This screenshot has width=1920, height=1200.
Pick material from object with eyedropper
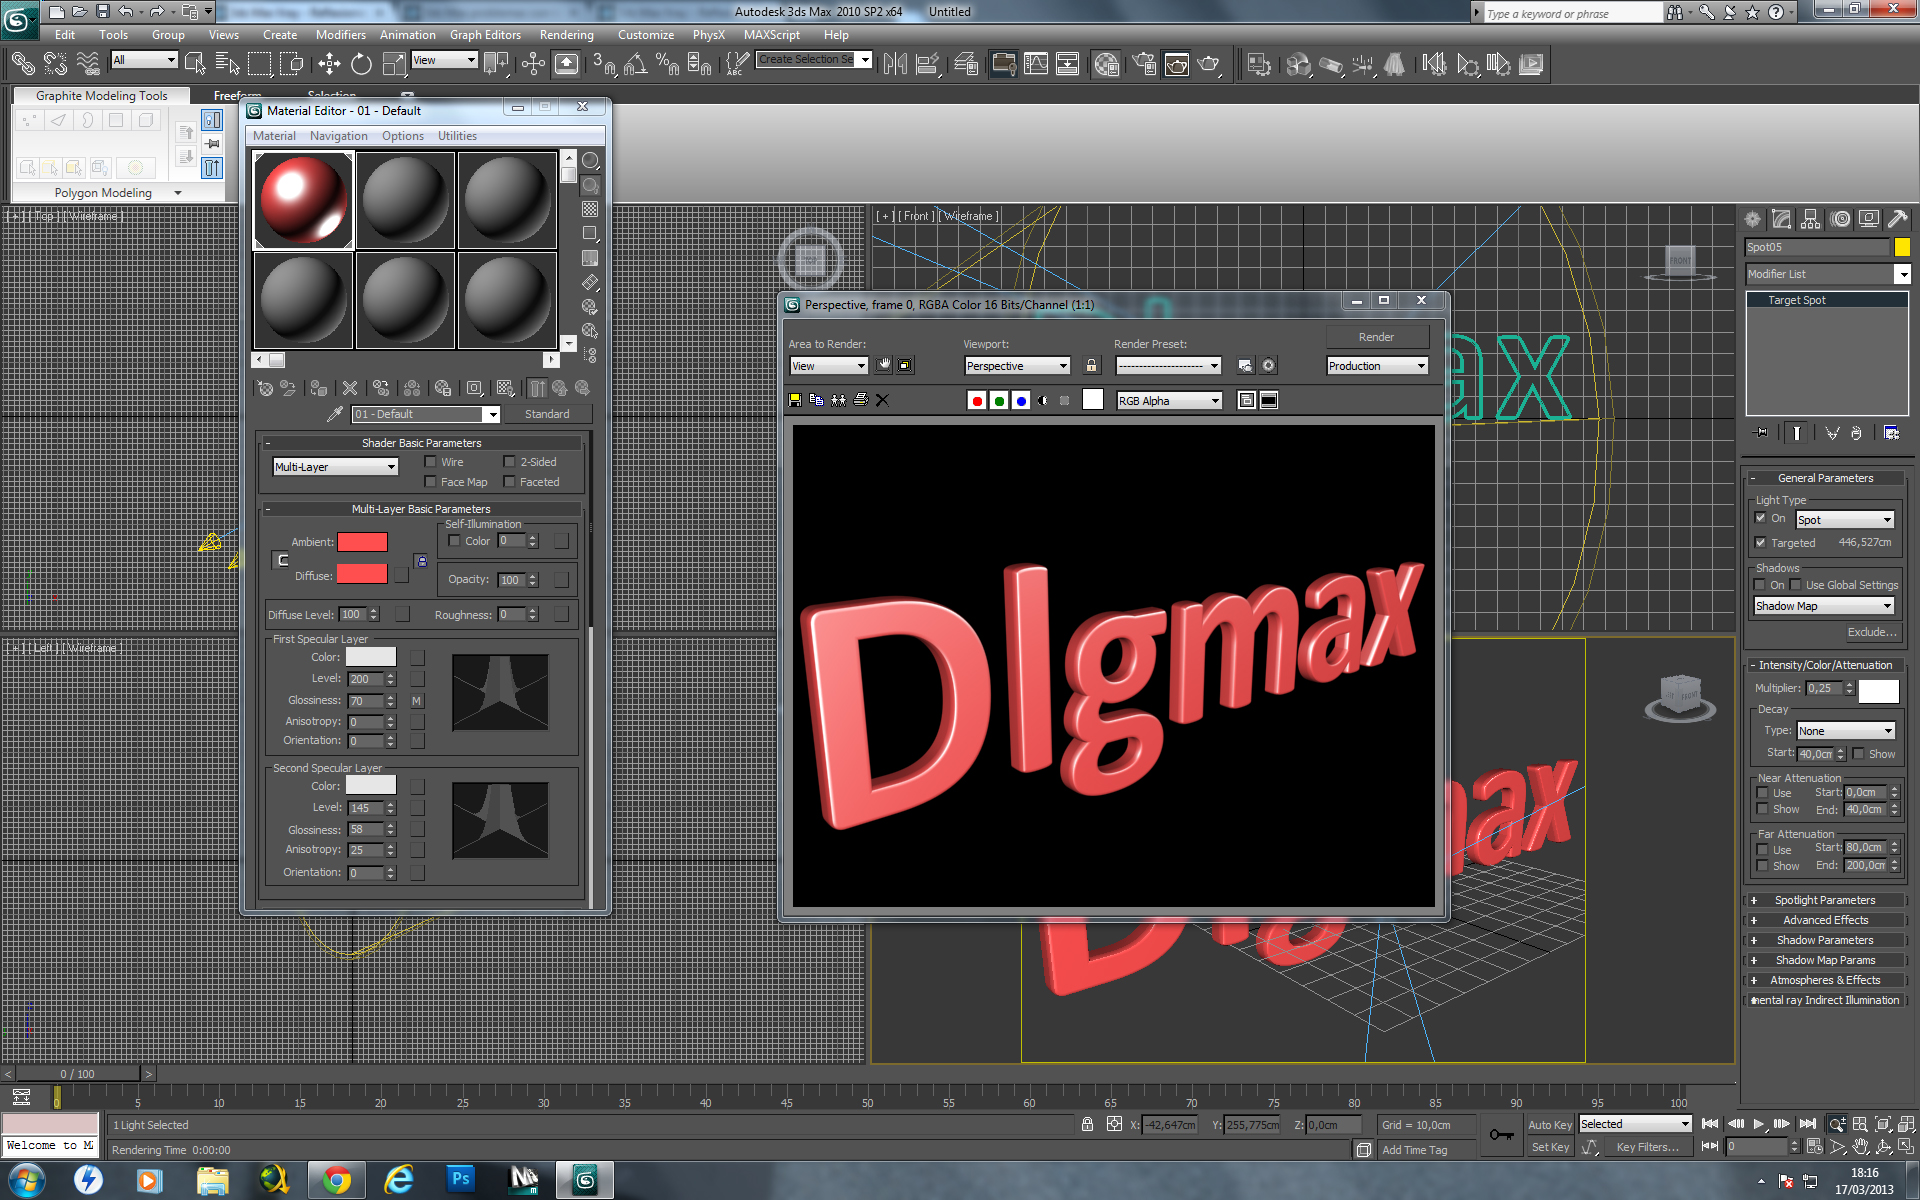[335, 414]
